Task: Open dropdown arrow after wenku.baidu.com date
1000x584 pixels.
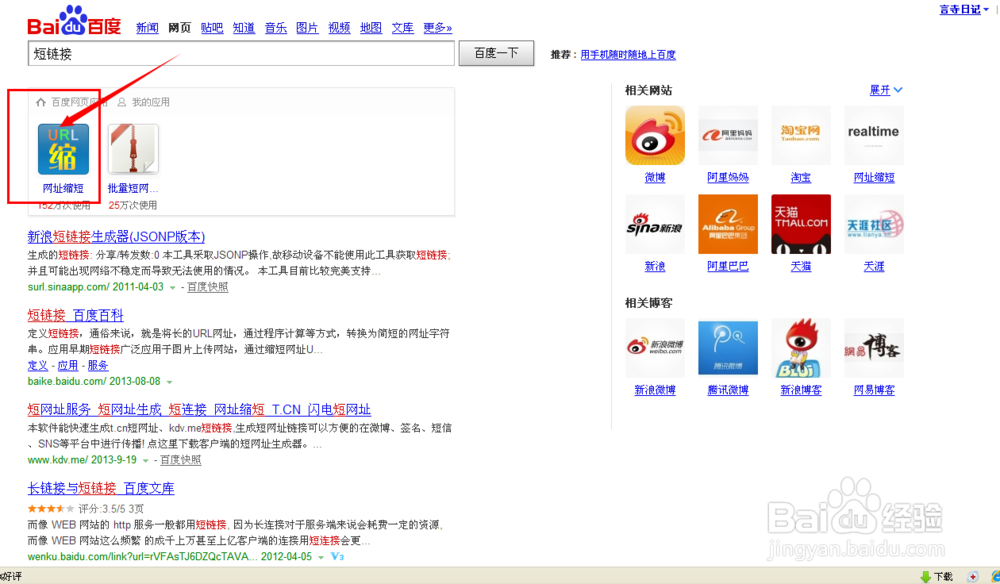Action: coord(321,557)
